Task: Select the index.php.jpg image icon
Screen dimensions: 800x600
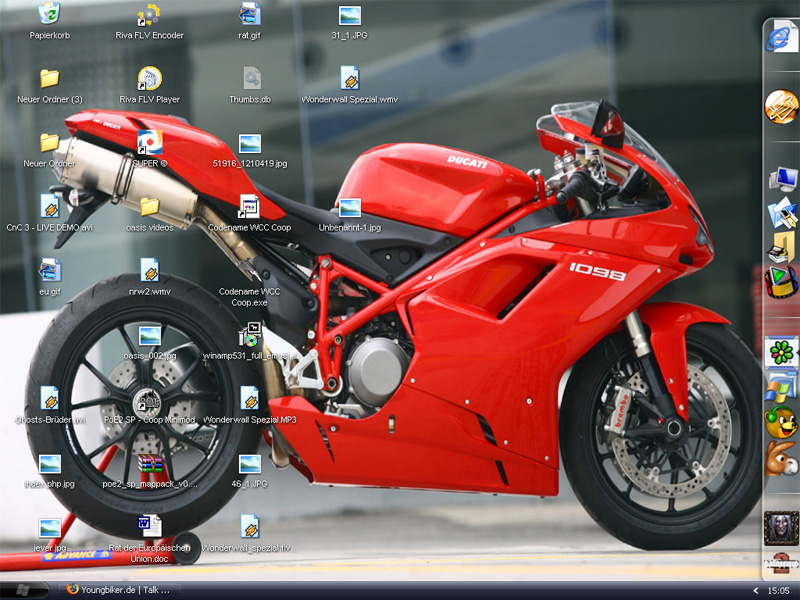Action: (49, 464)
